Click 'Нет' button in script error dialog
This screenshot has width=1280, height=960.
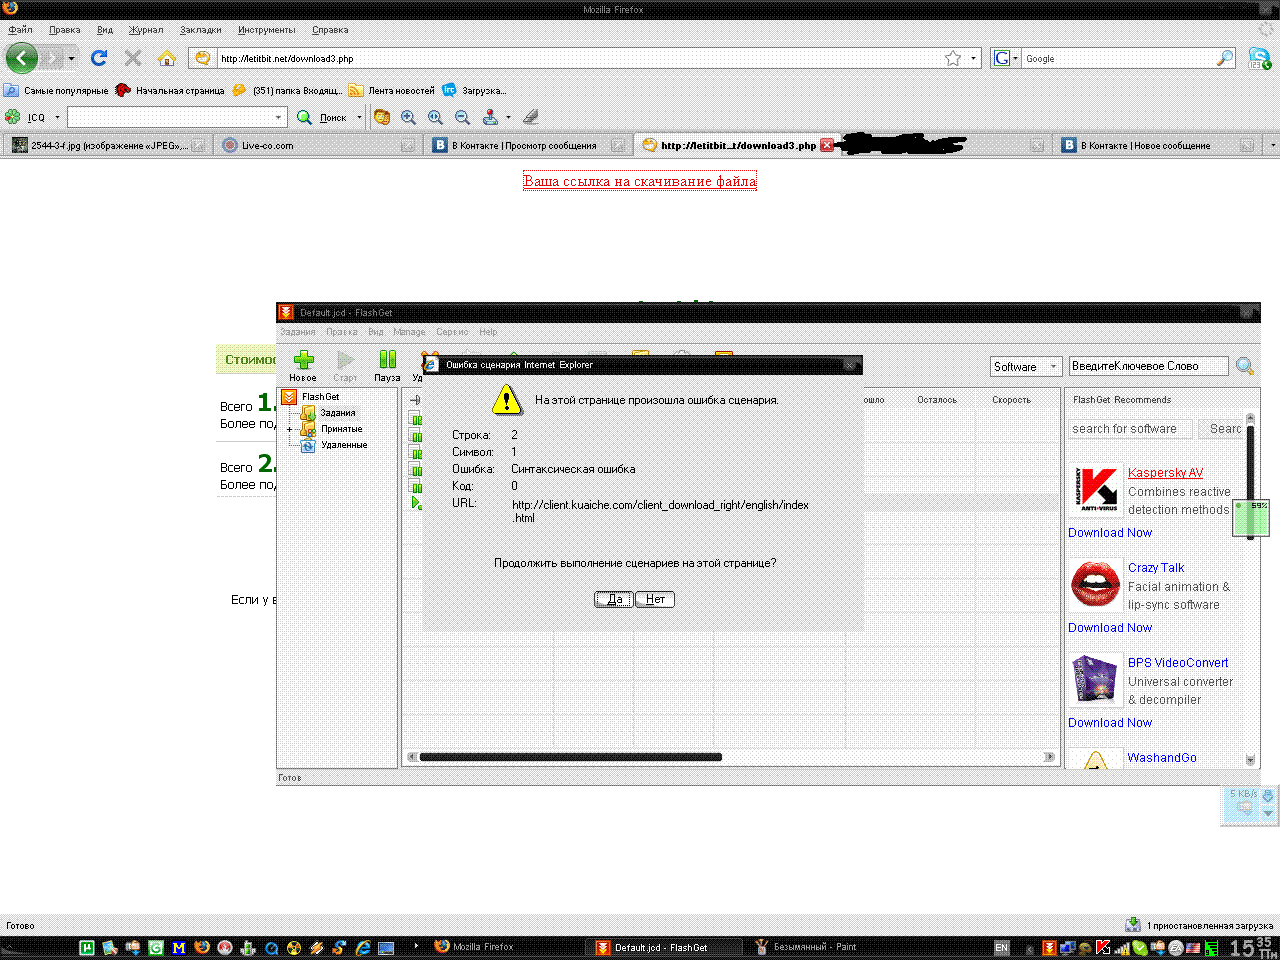point(655,599)
